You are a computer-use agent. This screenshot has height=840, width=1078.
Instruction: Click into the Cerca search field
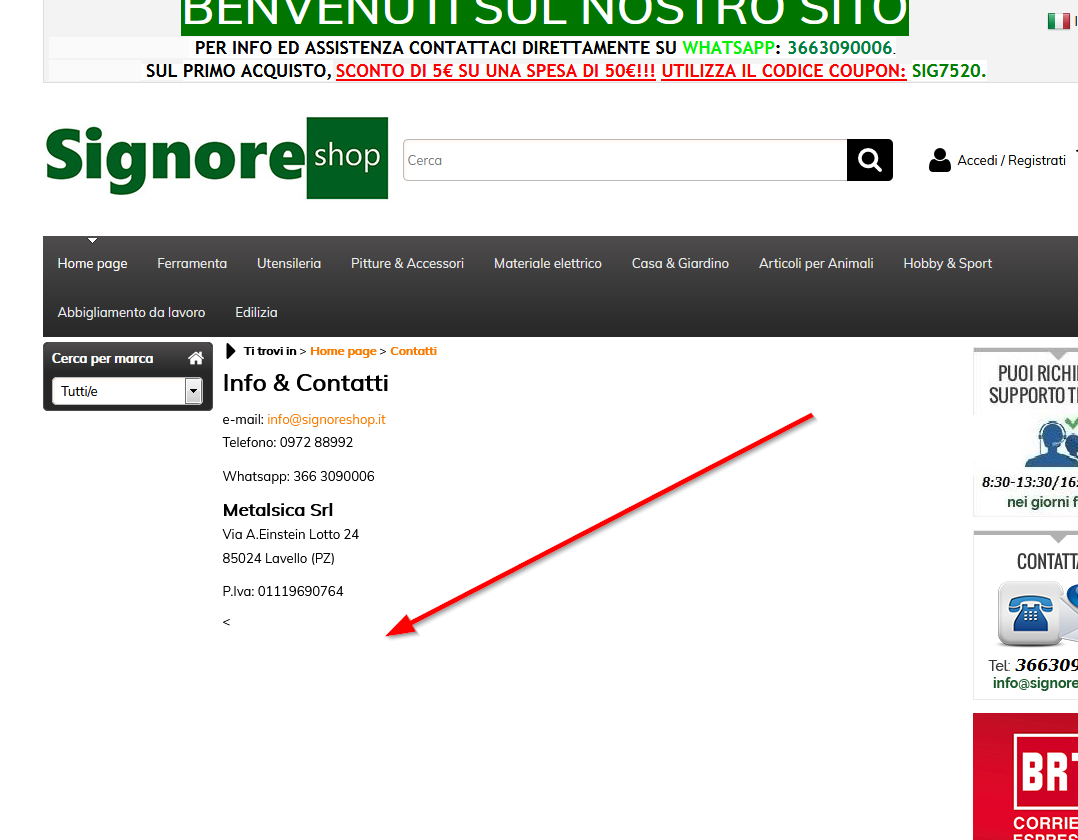pyautogui.click(x=625, y=160)
